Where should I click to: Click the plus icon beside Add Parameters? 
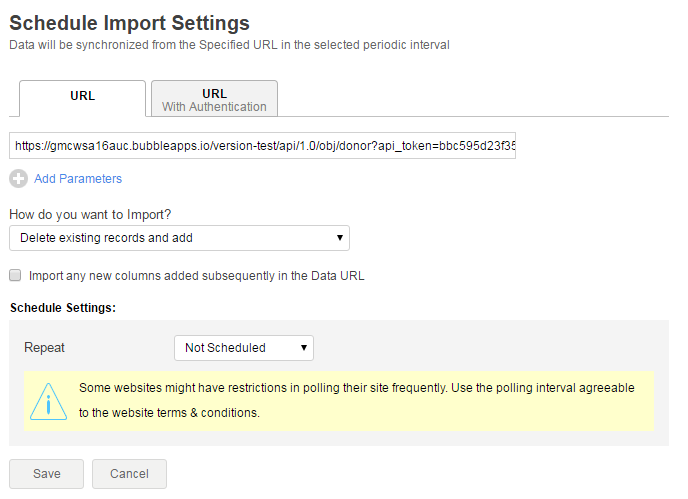point(18,179)
